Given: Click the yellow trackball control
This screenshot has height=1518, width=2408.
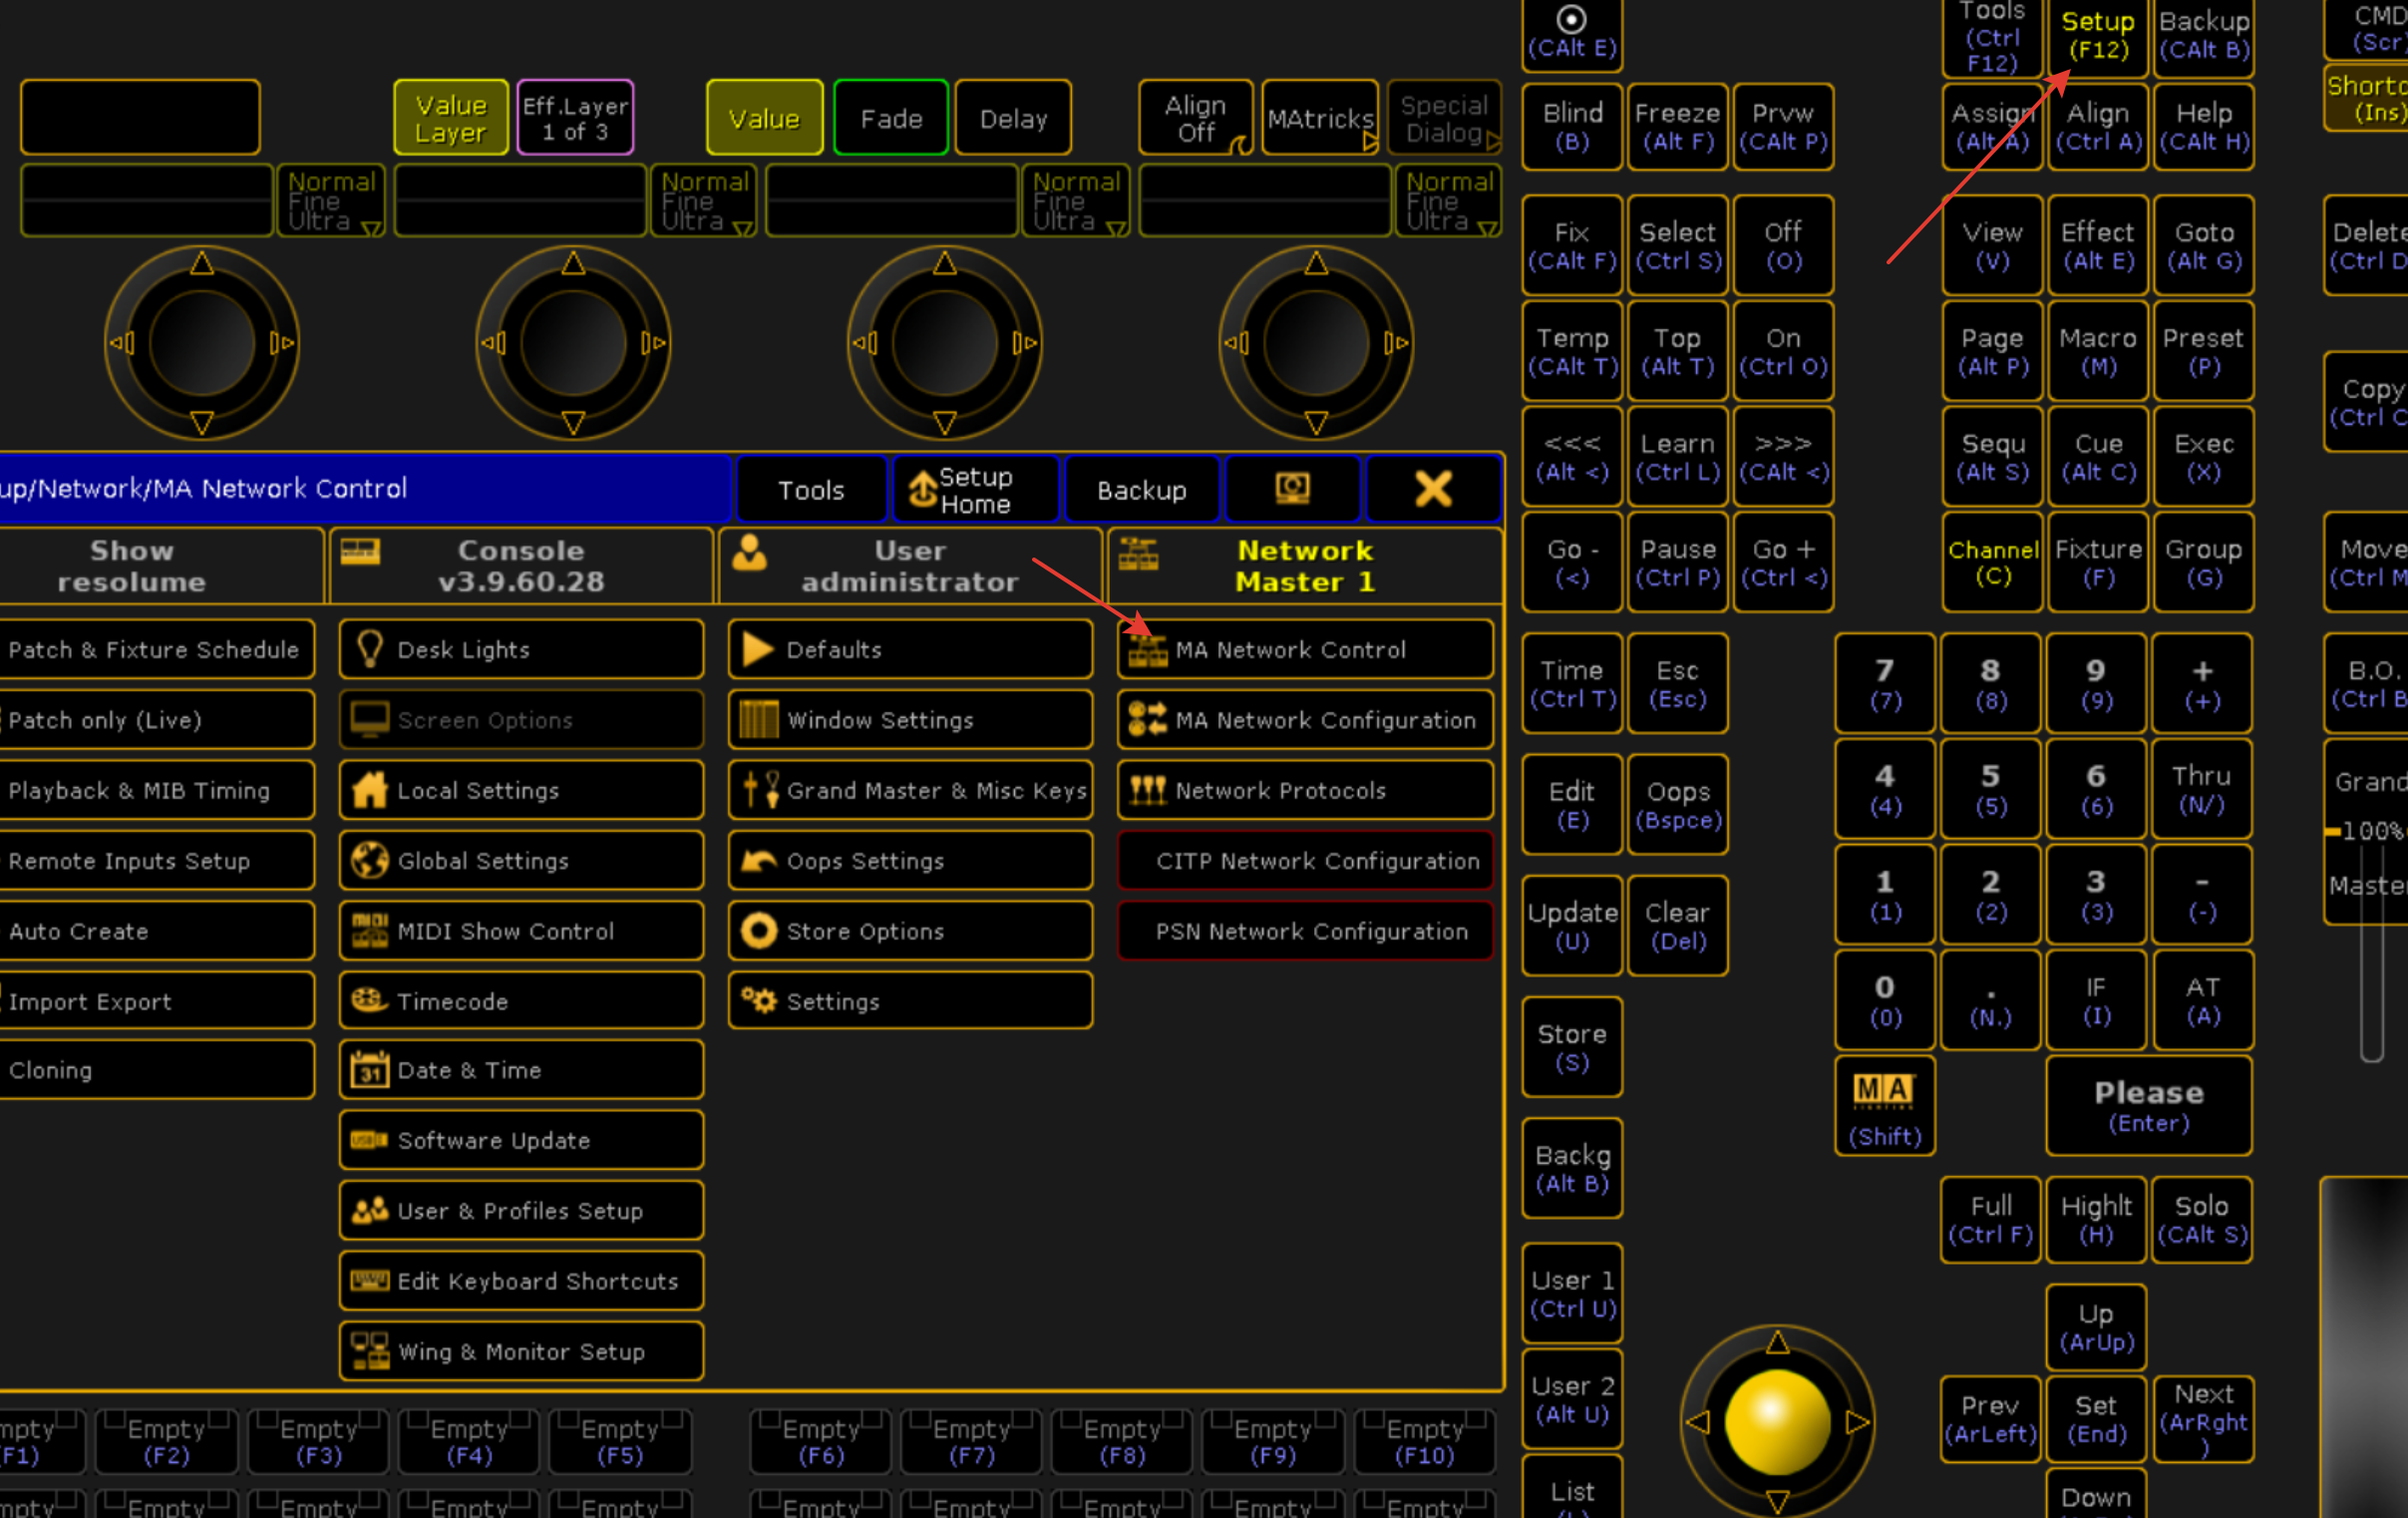Looking at the screenshot, I should coord(1777,1421).
